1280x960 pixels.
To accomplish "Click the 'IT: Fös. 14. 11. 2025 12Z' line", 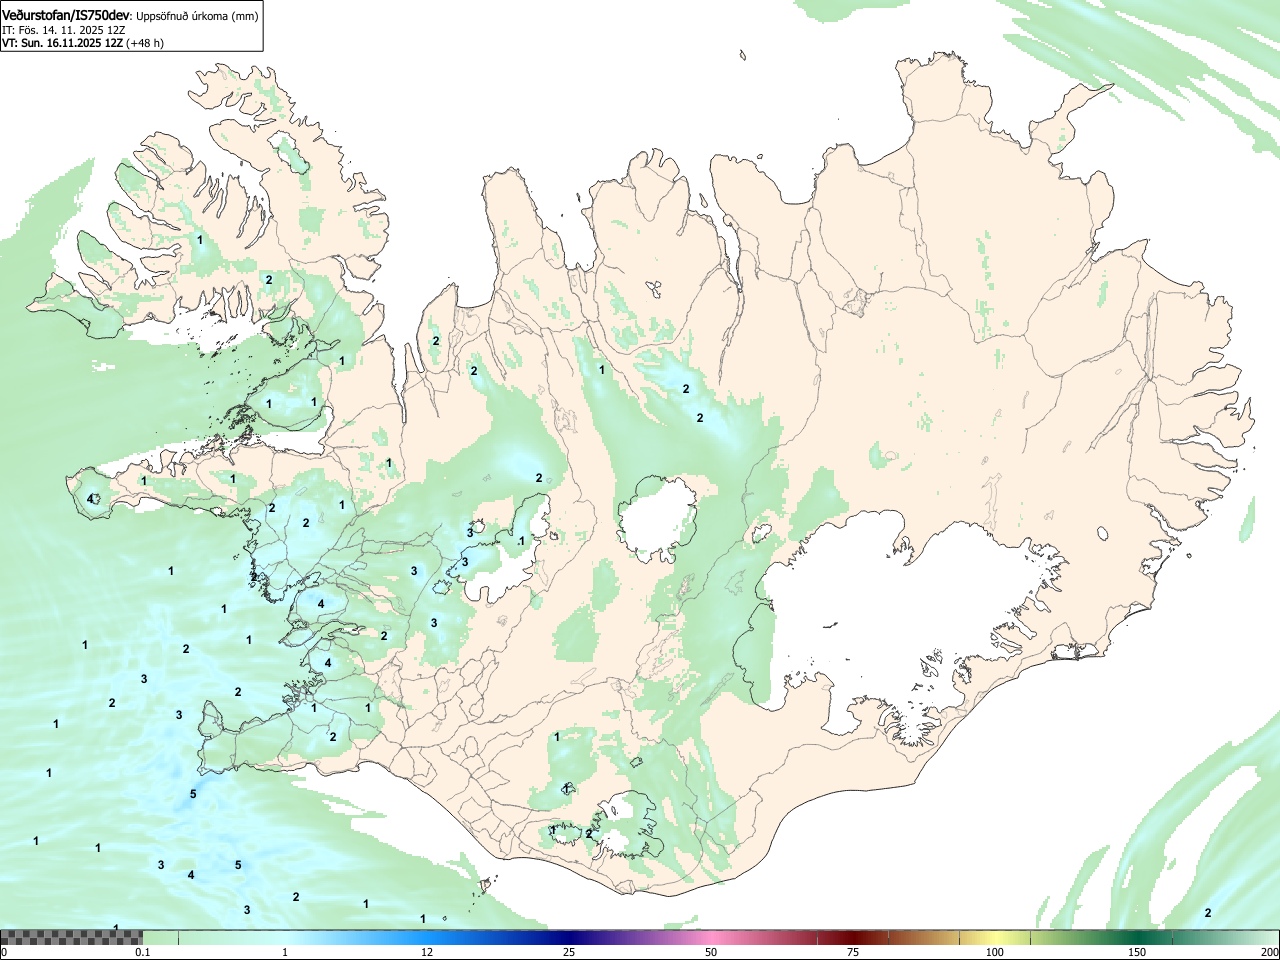I will pos(64,30).
